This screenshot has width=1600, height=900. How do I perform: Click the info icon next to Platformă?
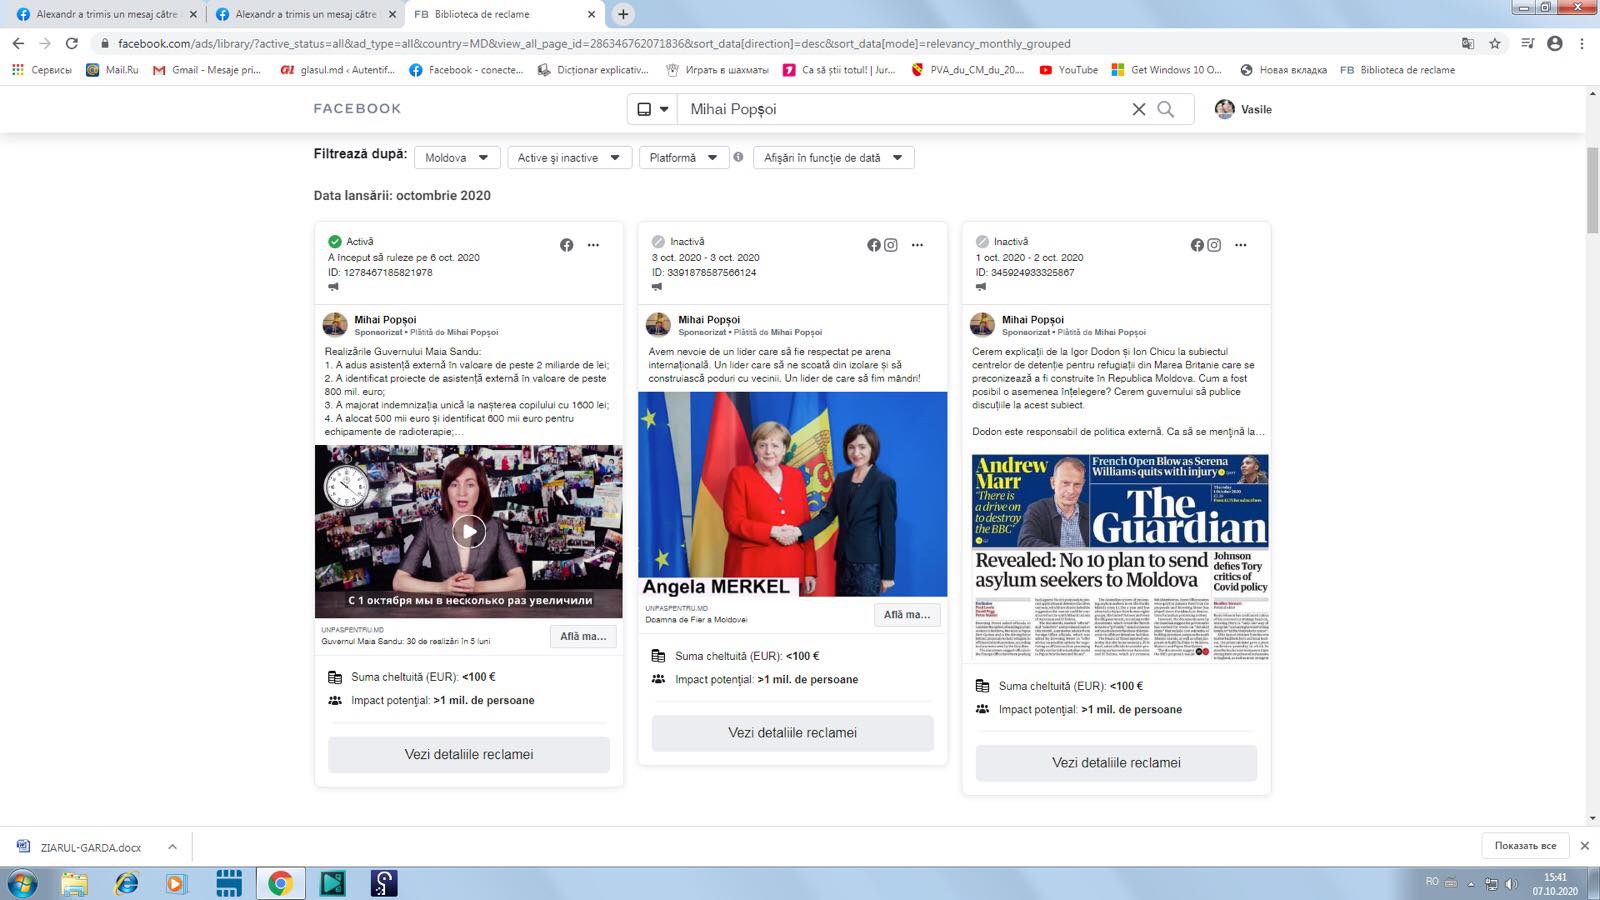click(738, 157)
